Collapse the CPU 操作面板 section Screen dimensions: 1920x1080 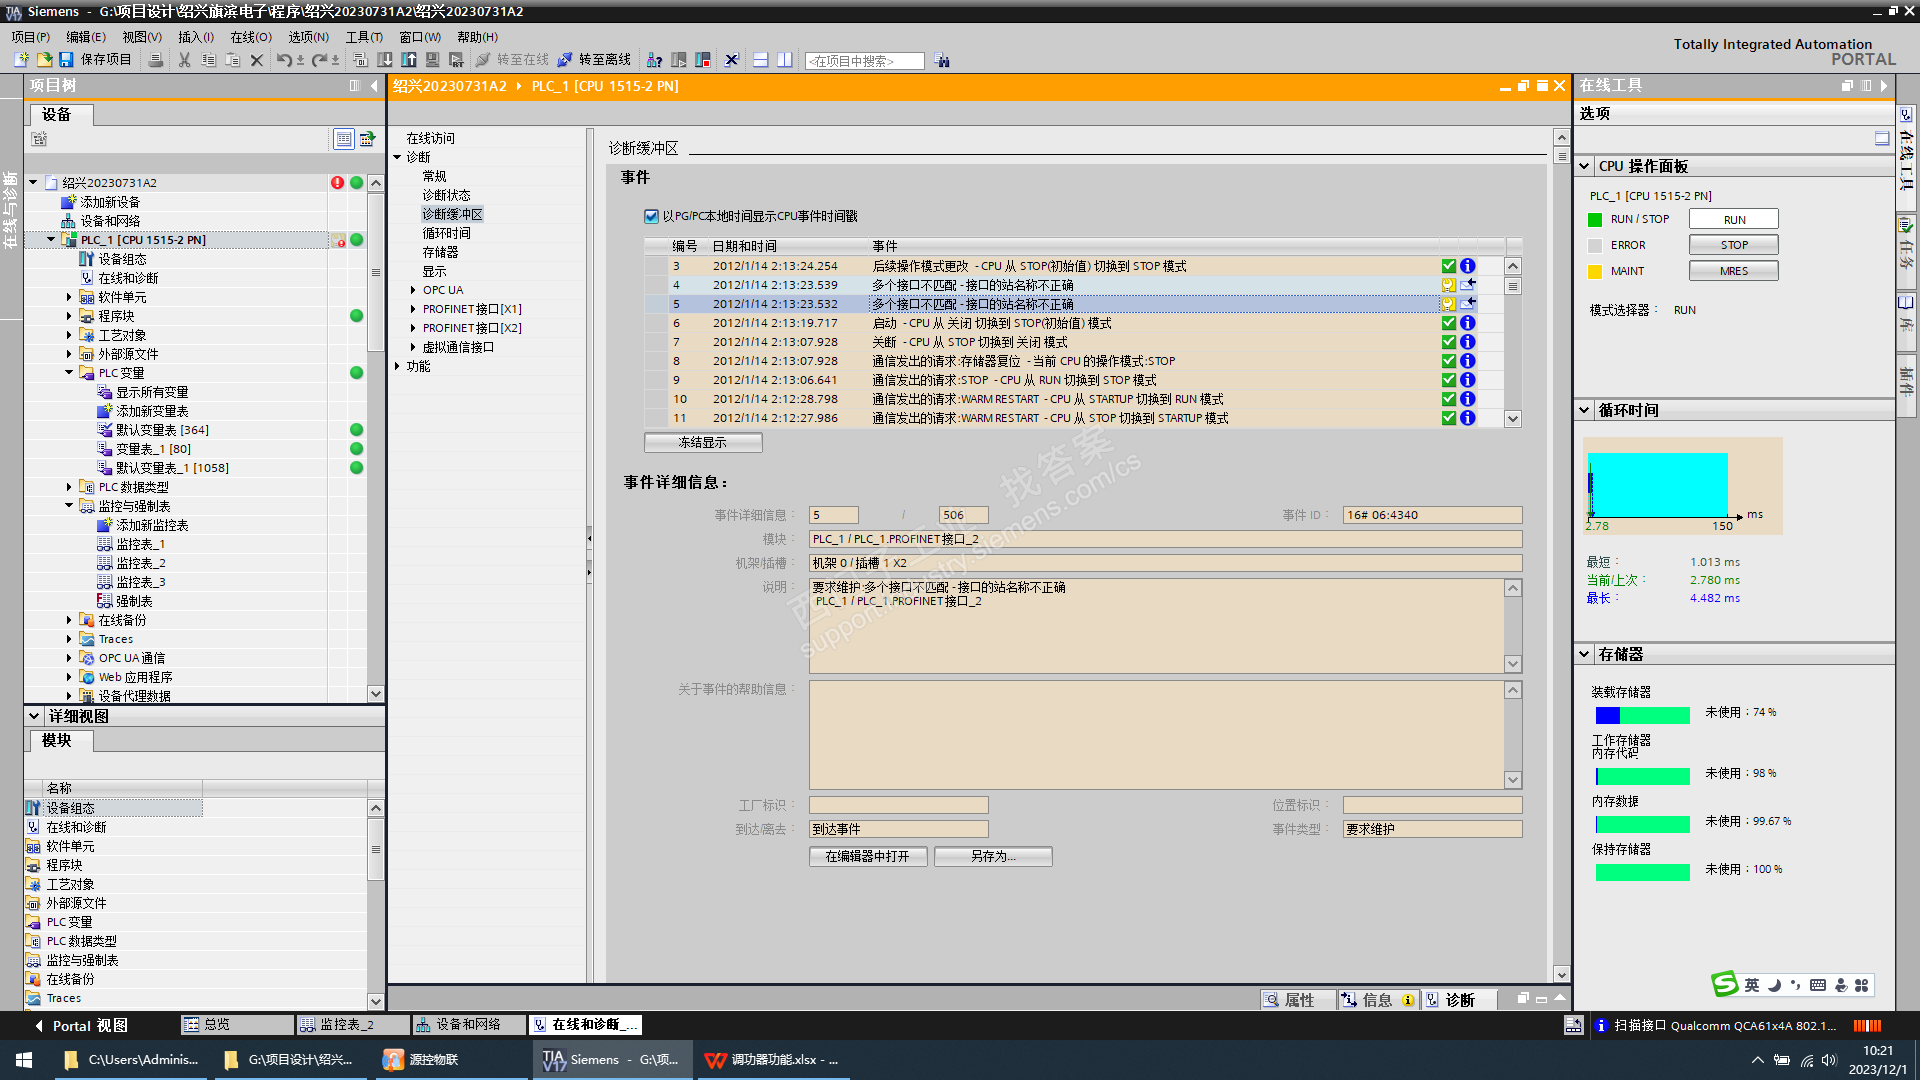1584,166
